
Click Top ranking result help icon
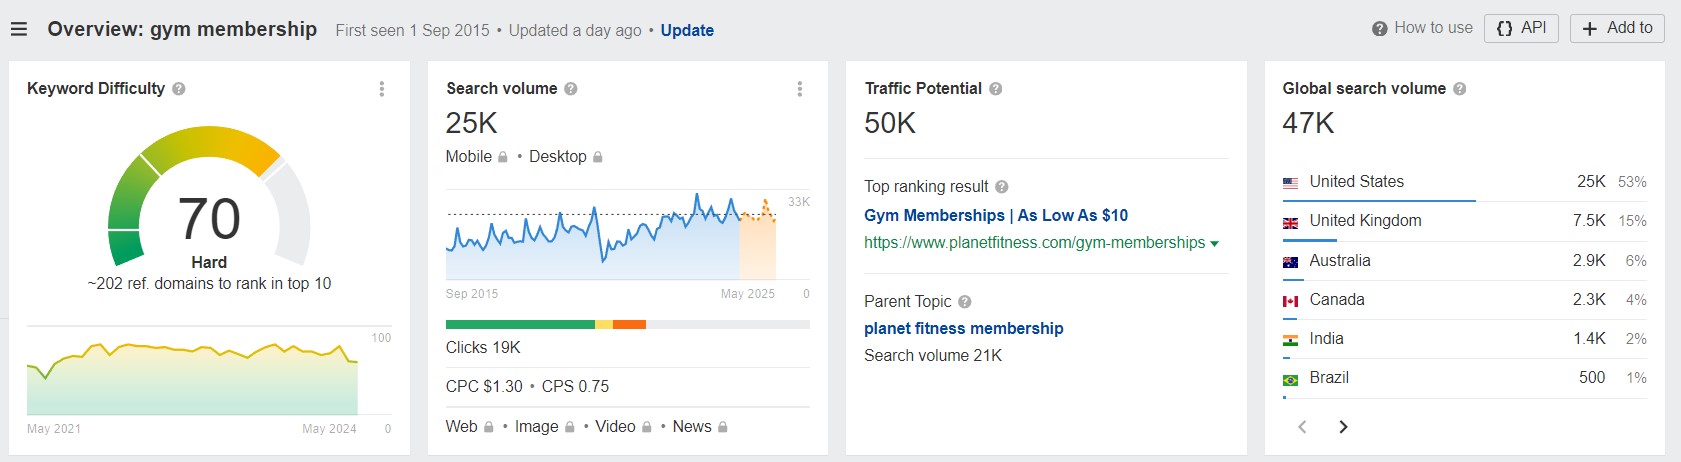point(1002,187)
